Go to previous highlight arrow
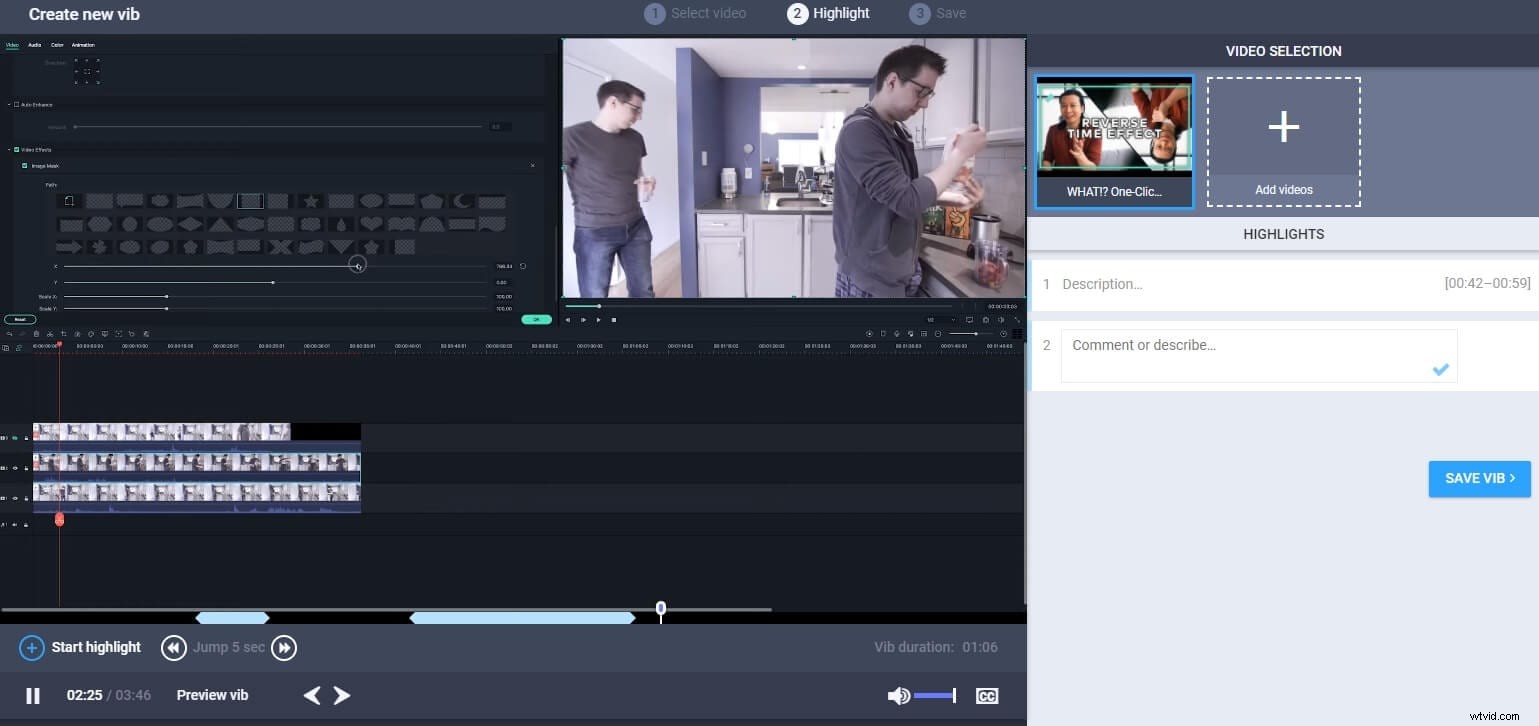Screen dimensions: 1539x726 [x=312, y=695]
